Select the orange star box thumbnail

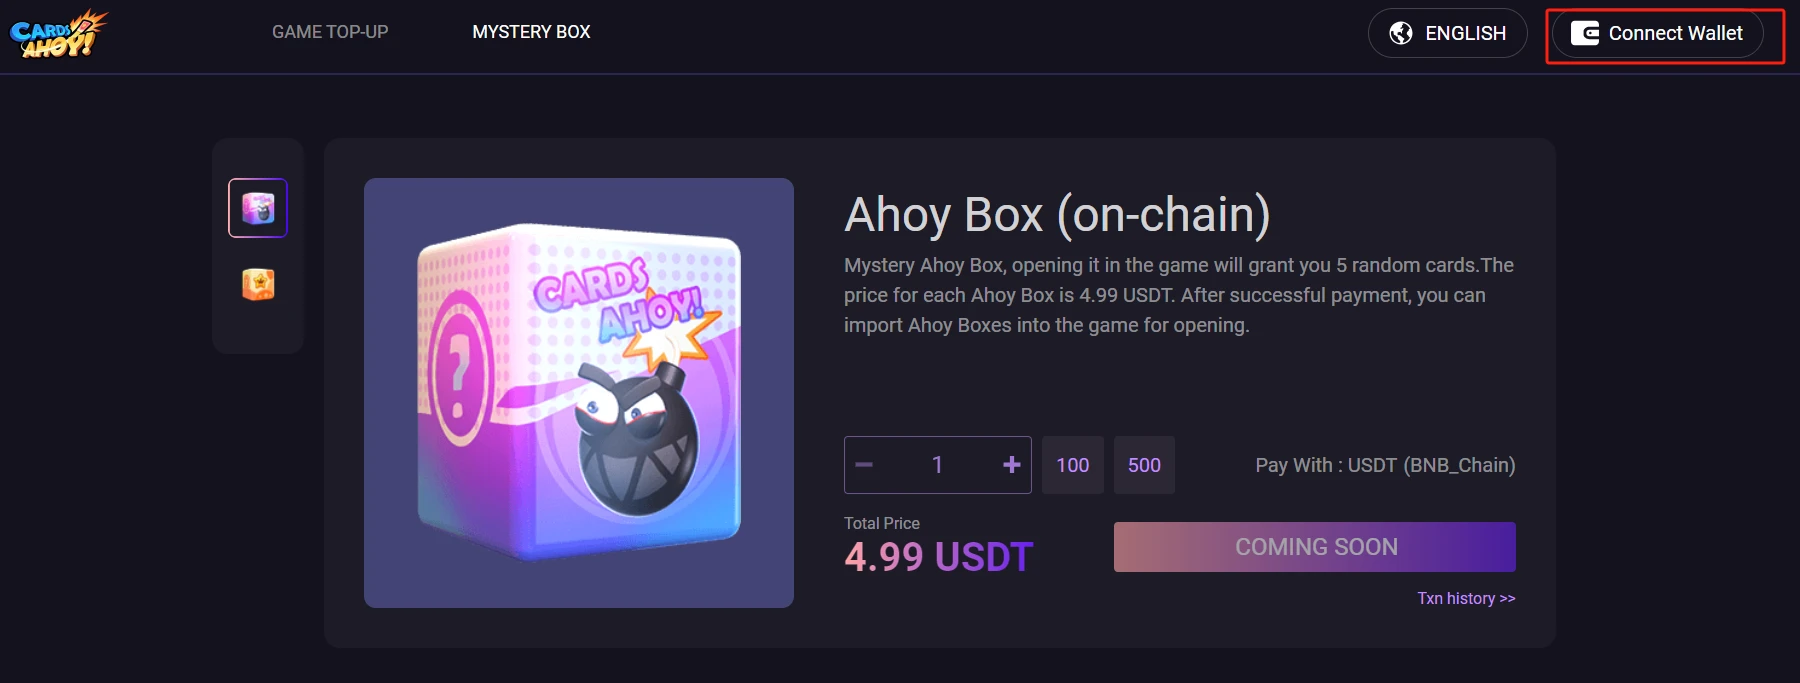coord(258,284)
